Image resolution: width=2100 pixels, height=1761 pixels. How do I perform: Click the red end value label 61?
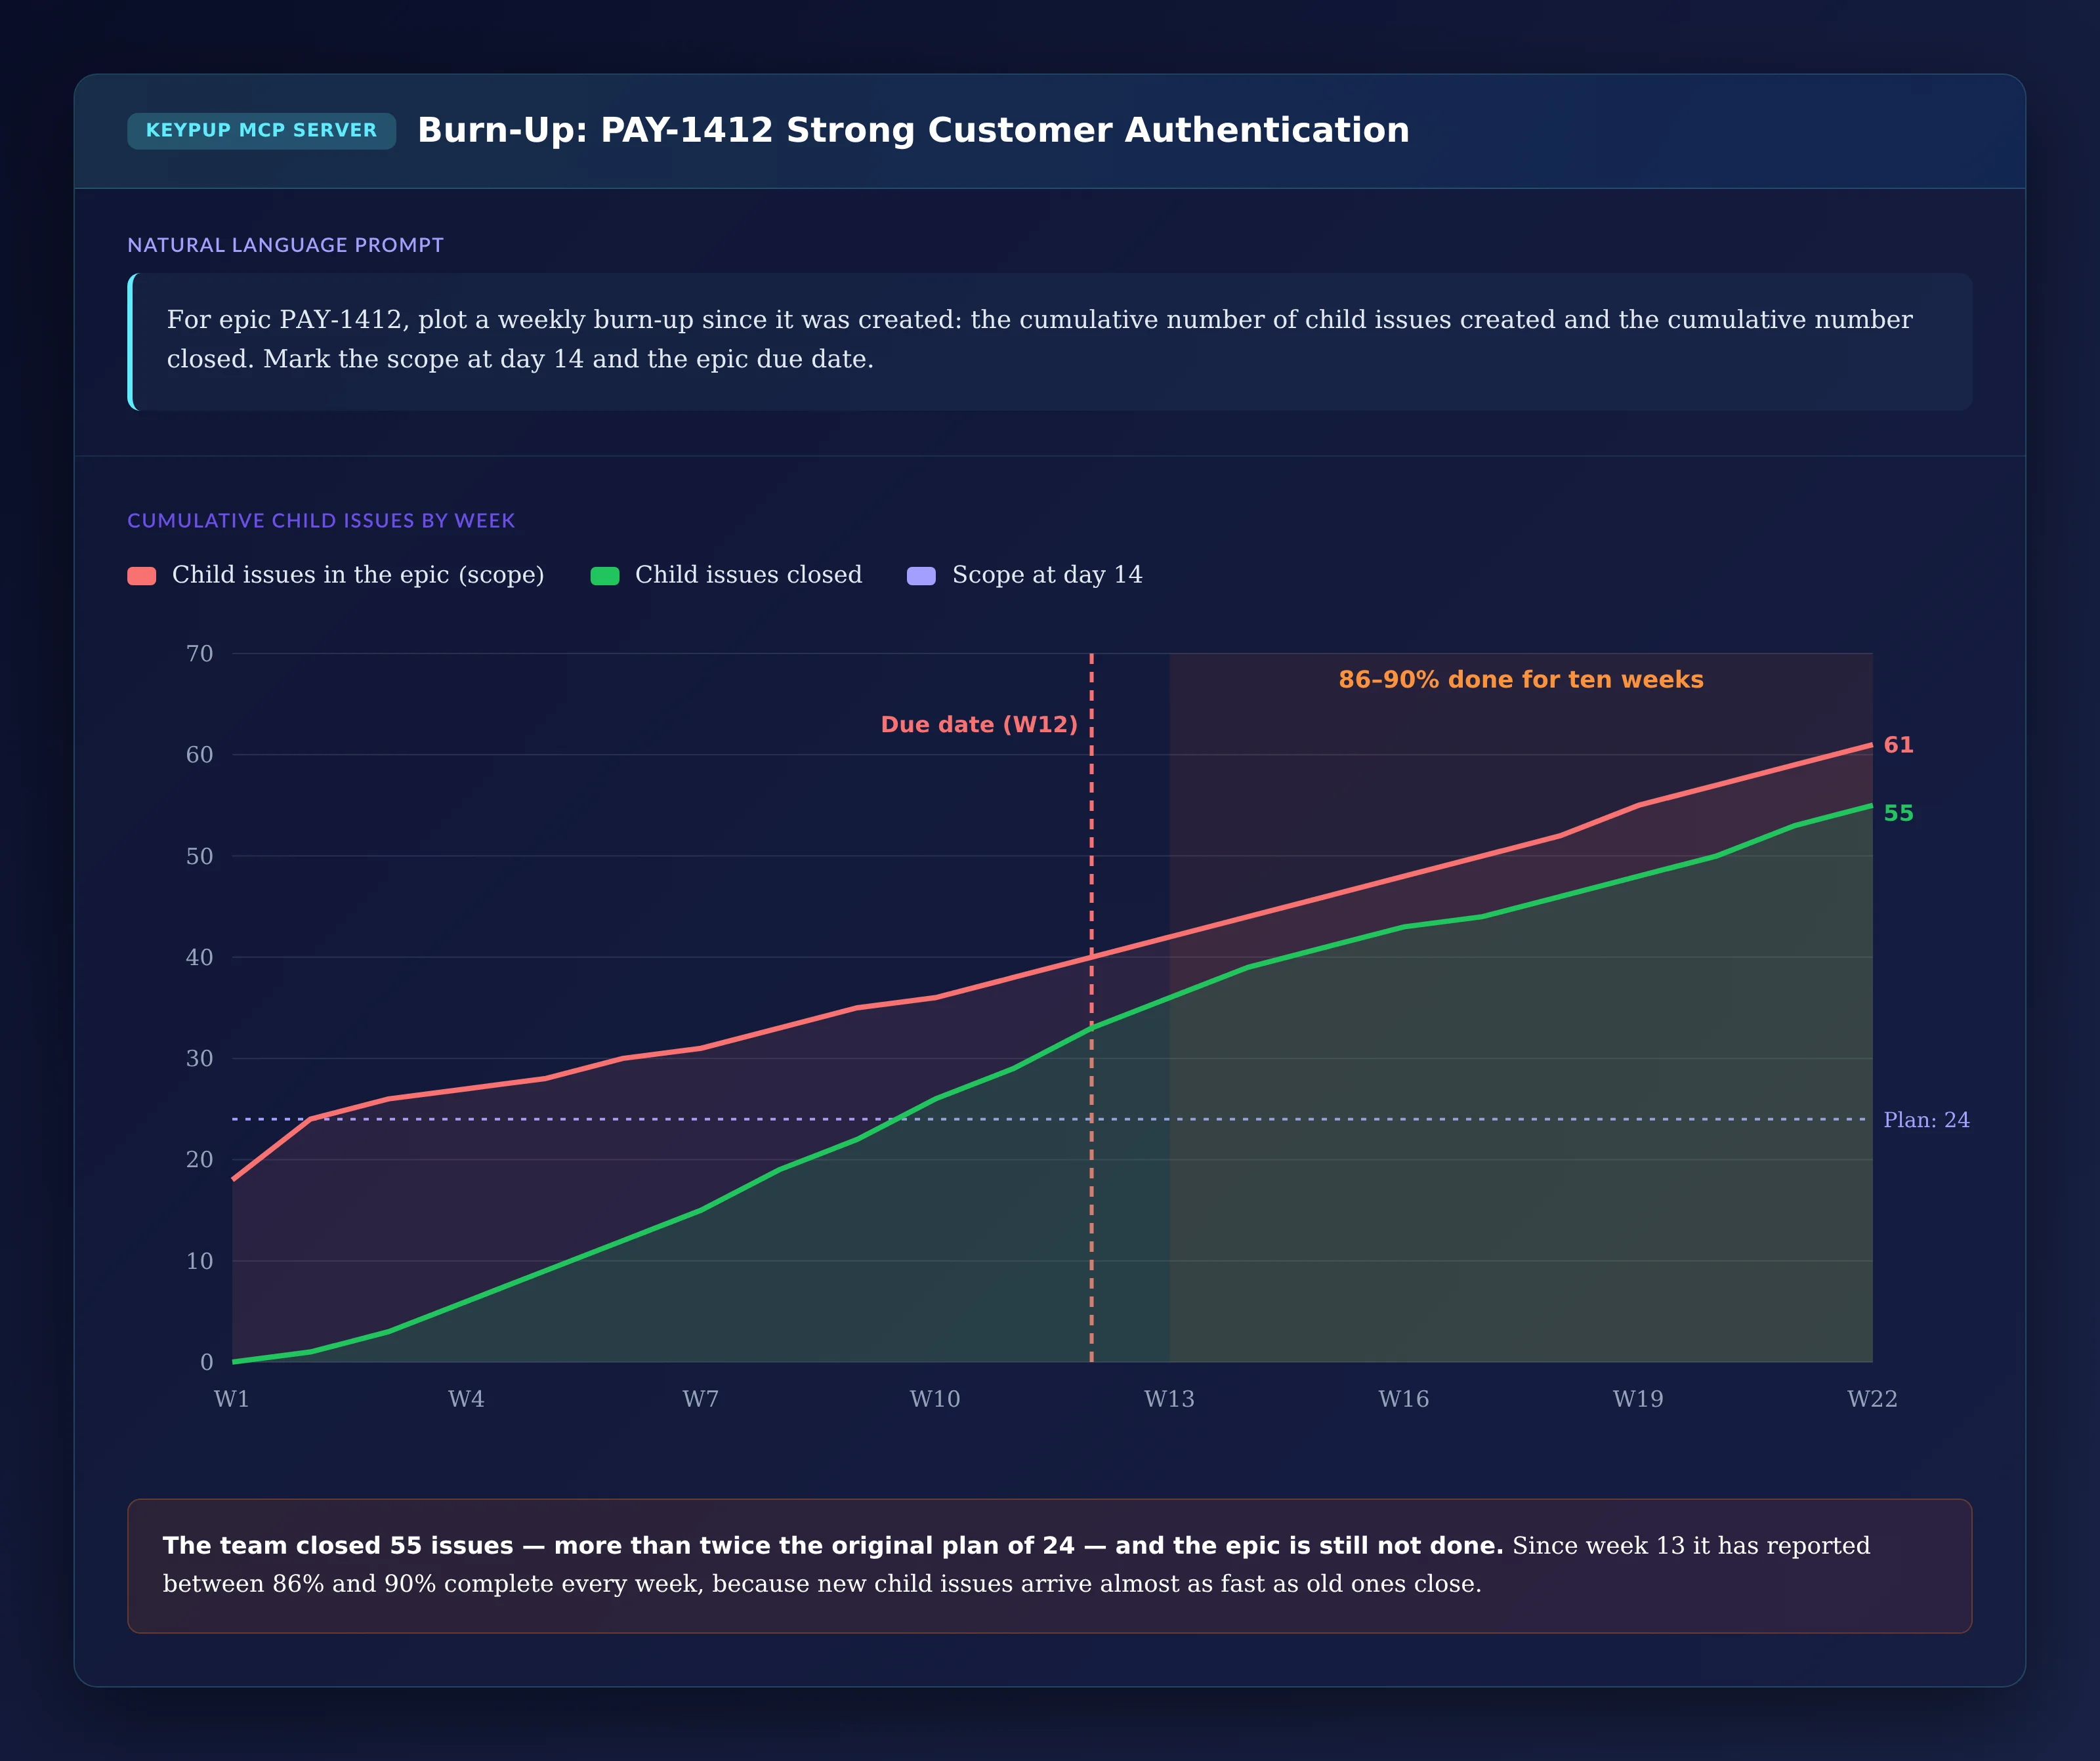tap(1898, 745)
